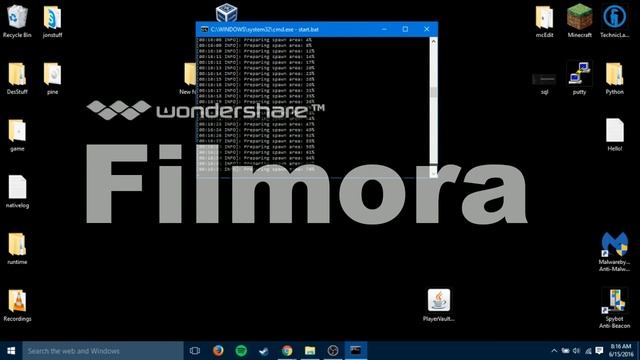
Task: Close the cmd.exe start.bat window
Action: click(x=427, y=29)
